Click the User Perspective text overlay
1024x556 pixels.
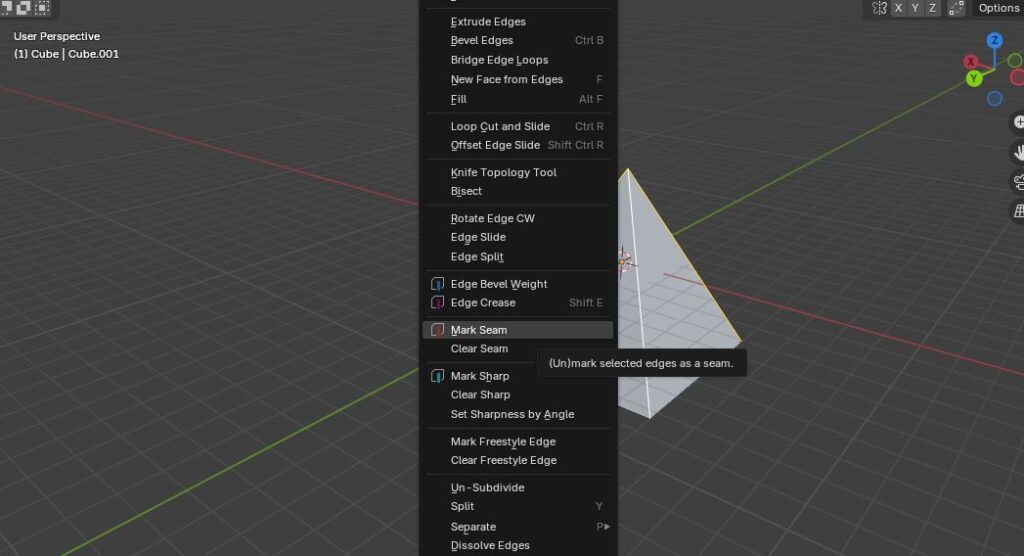pos(57,37)
